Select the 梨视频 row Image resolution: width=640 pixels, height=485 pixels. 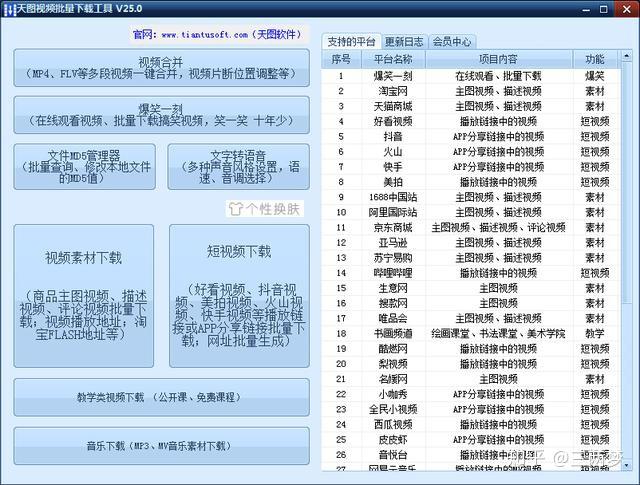(x=471, y=364)
